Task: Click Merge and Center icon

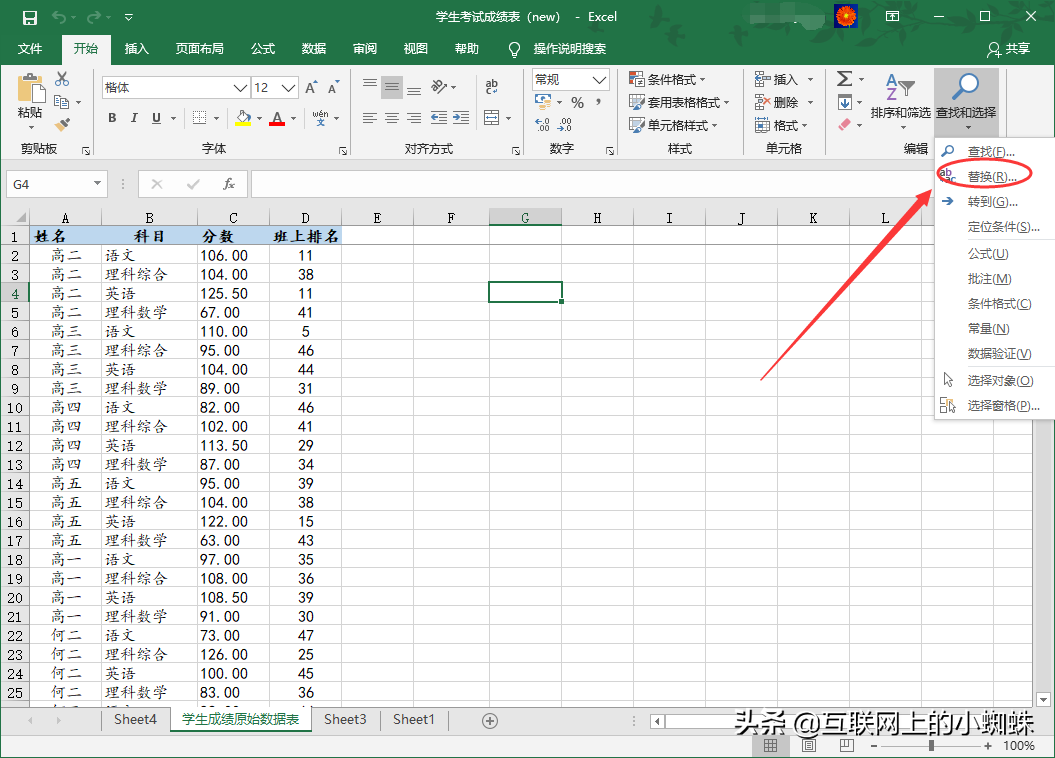Action: tap(492, 118)
